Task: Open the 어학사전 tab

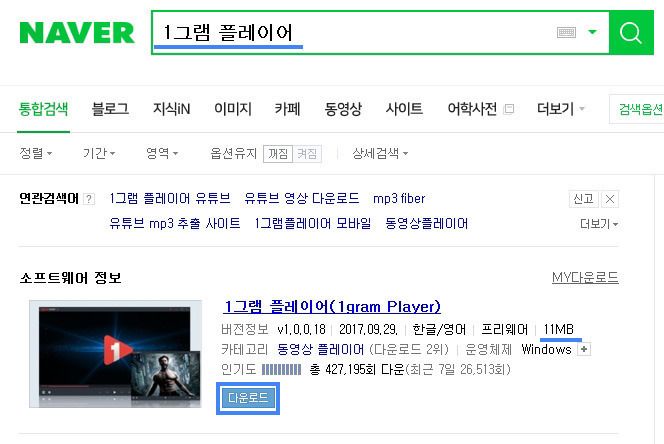Action: (x=472, y=109)
